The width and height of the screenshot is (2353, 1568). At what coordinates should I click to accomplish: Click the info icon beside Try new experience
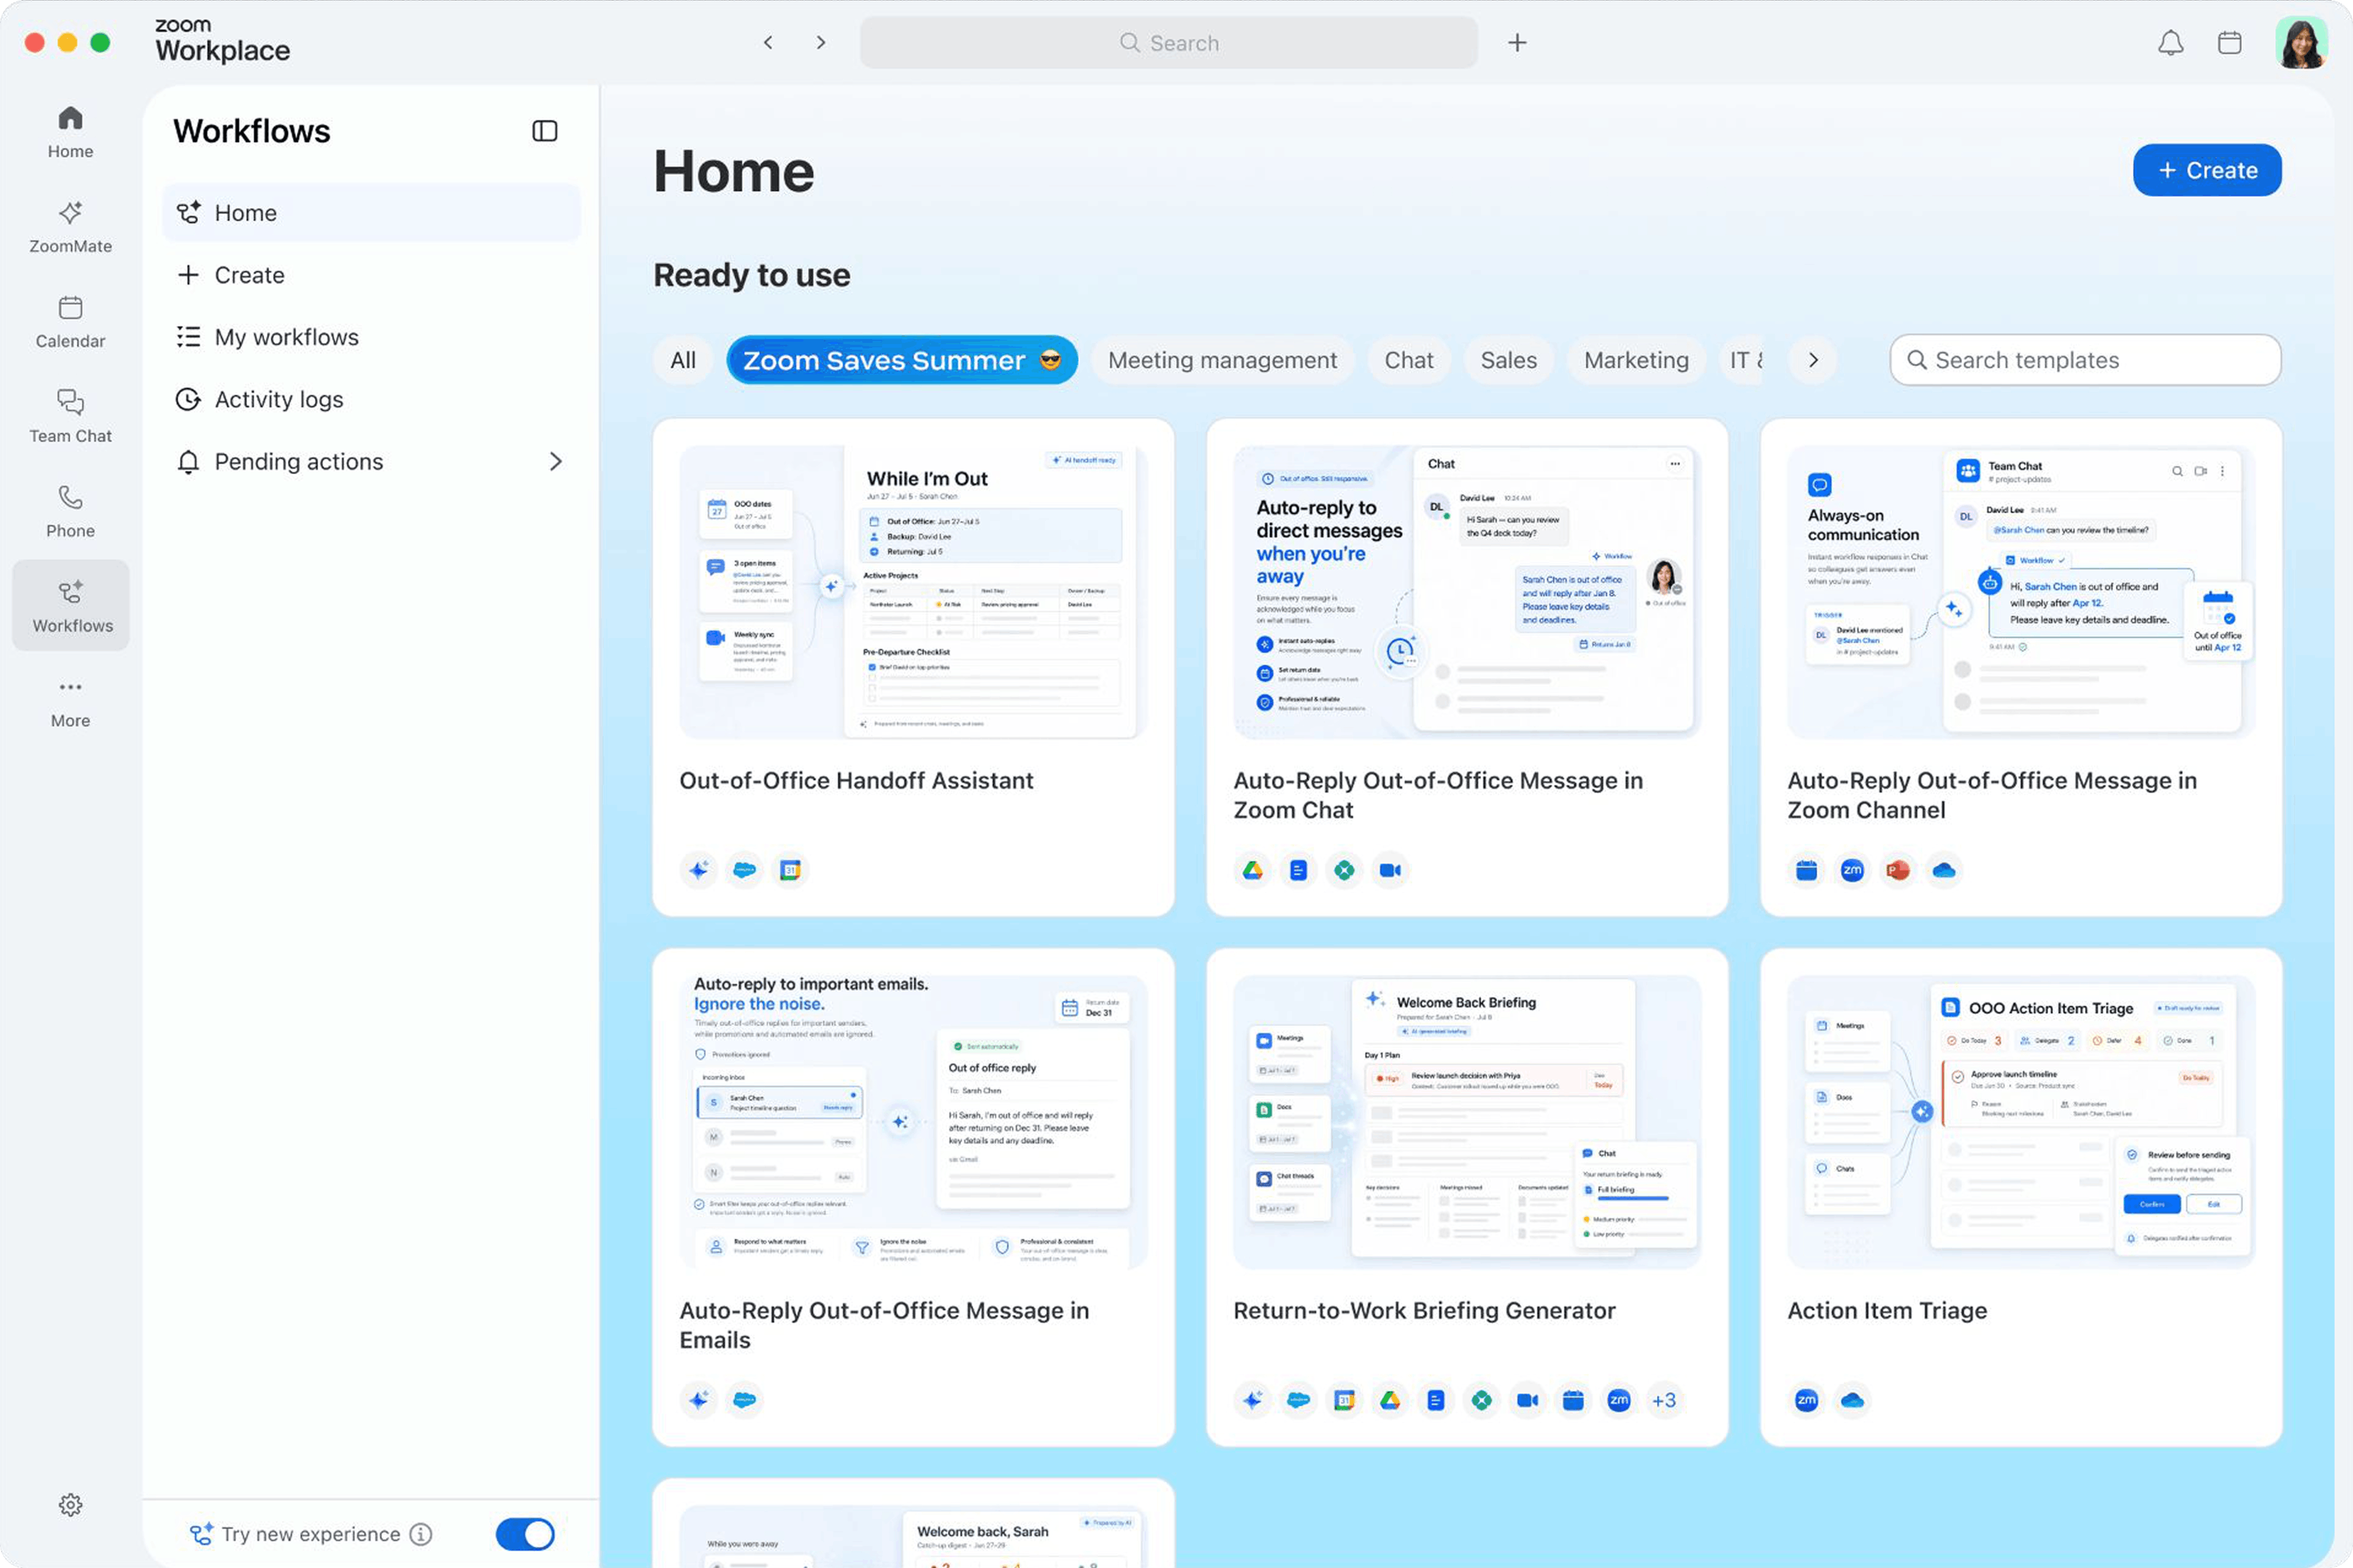tap(421, 1534)
